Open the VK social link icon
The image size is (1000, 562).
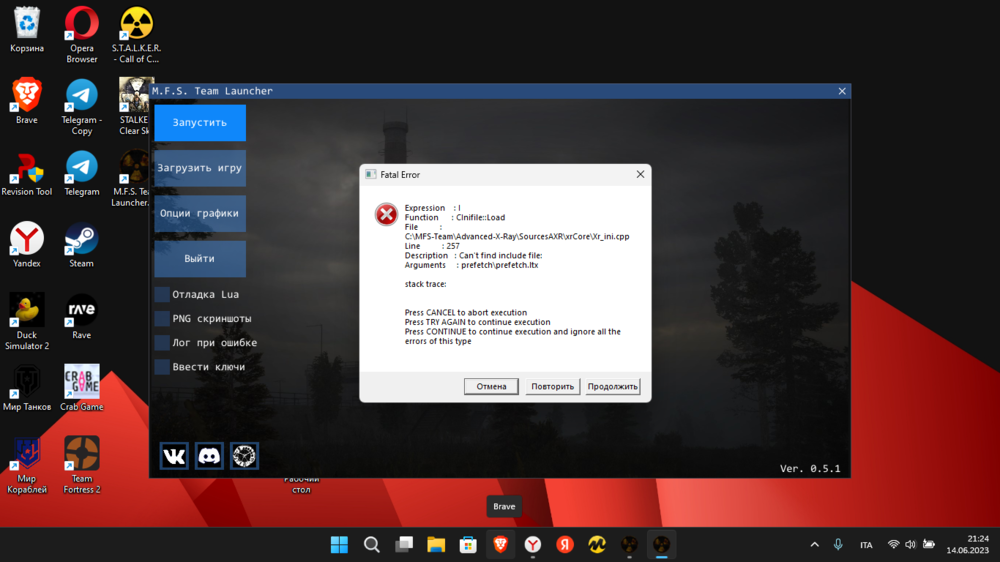(174, 456)
